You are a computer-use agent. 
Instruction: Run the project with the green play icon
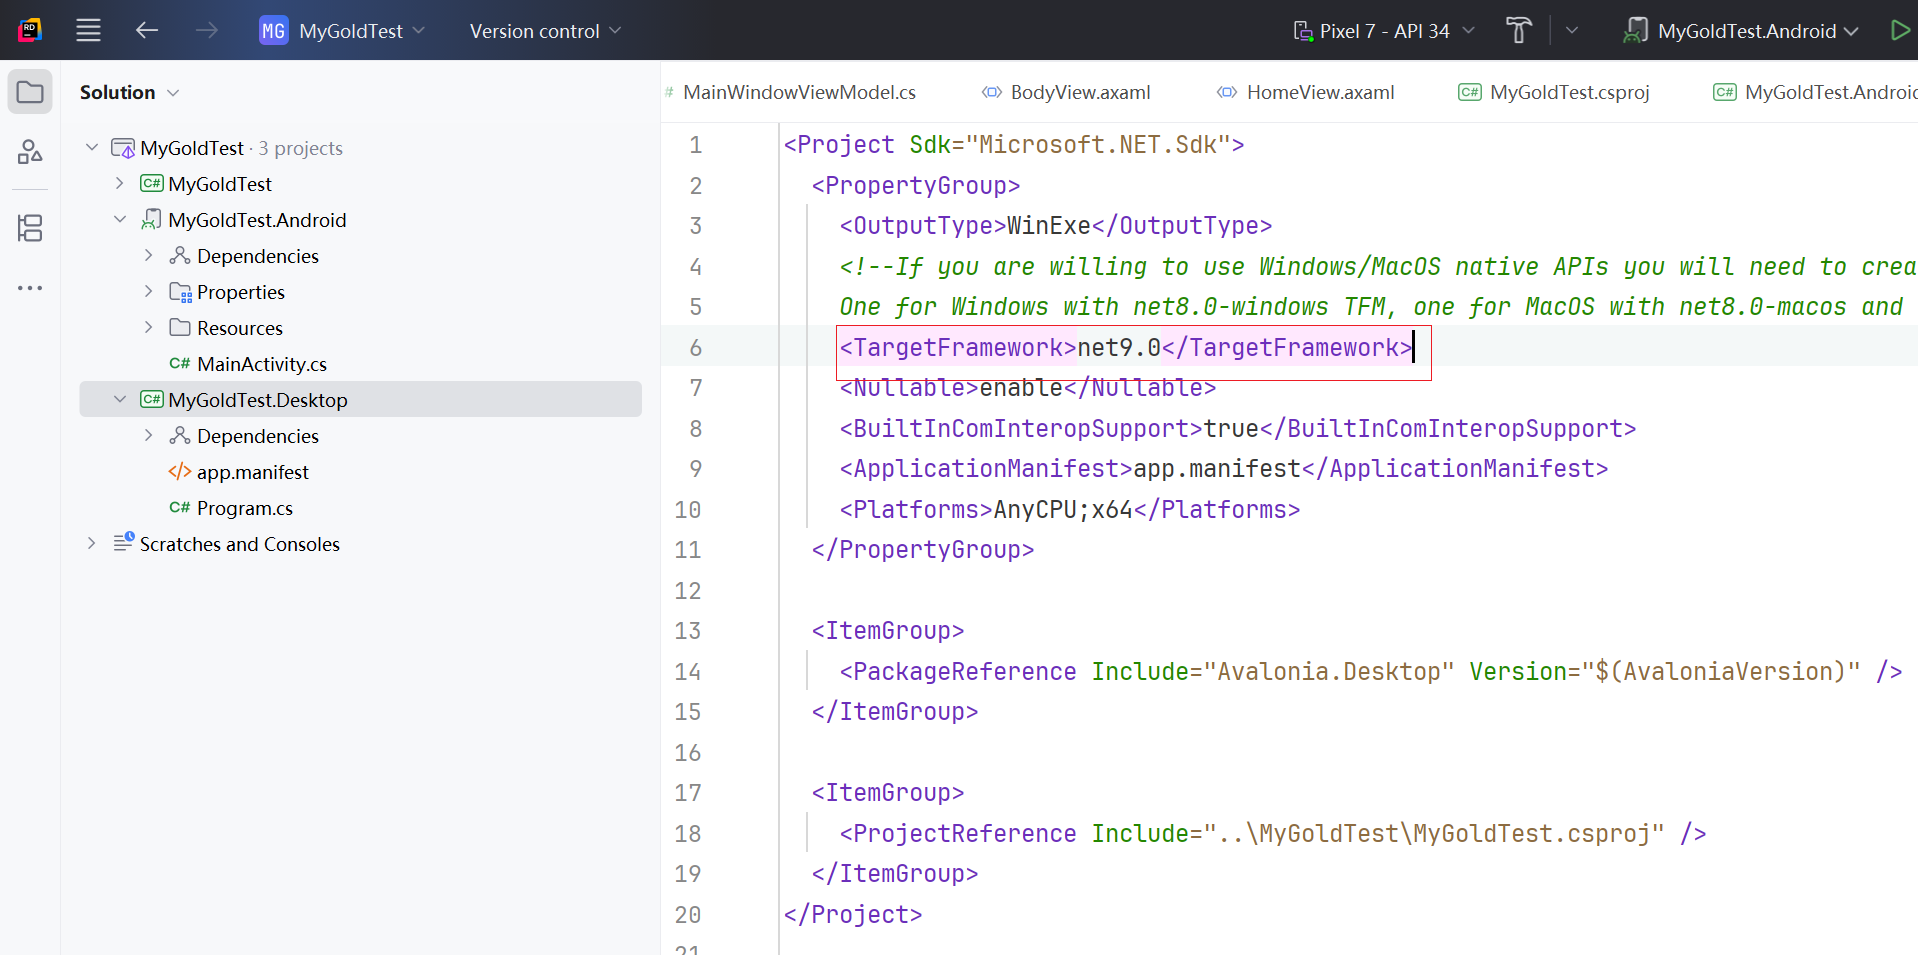(1899, 31)
